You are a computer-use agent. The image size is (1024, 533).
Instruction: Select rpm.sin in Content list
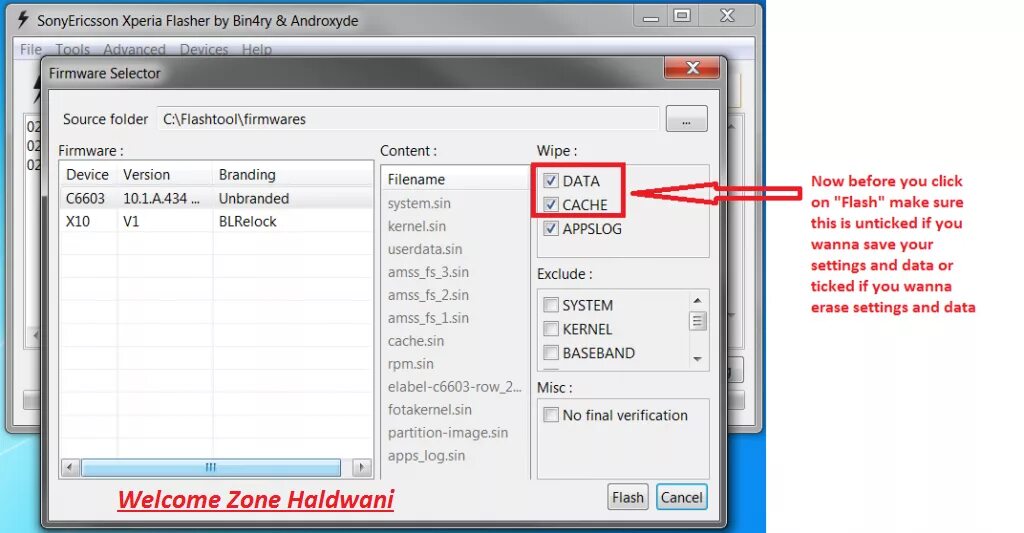[410, 364]
